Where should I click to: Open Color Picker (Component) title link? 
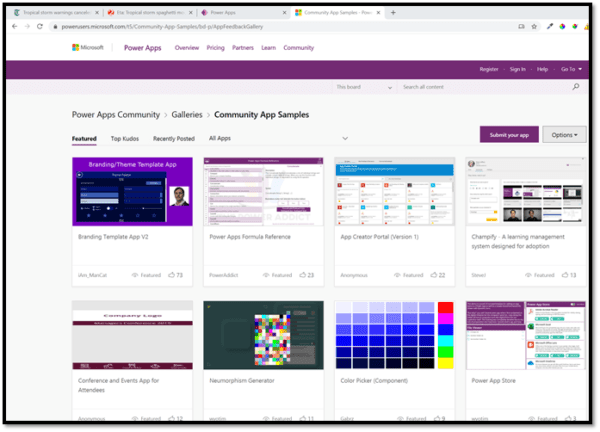[374, 381]
